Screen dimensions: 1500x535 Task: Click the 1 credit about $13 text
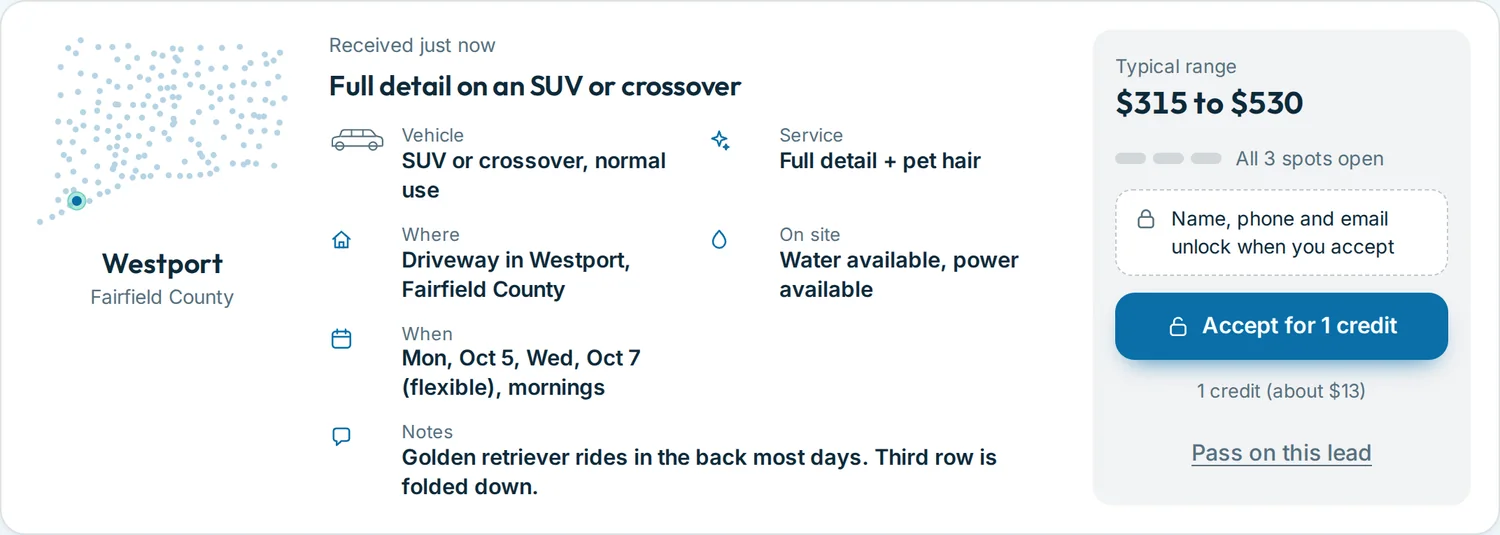coord(1281,391)
